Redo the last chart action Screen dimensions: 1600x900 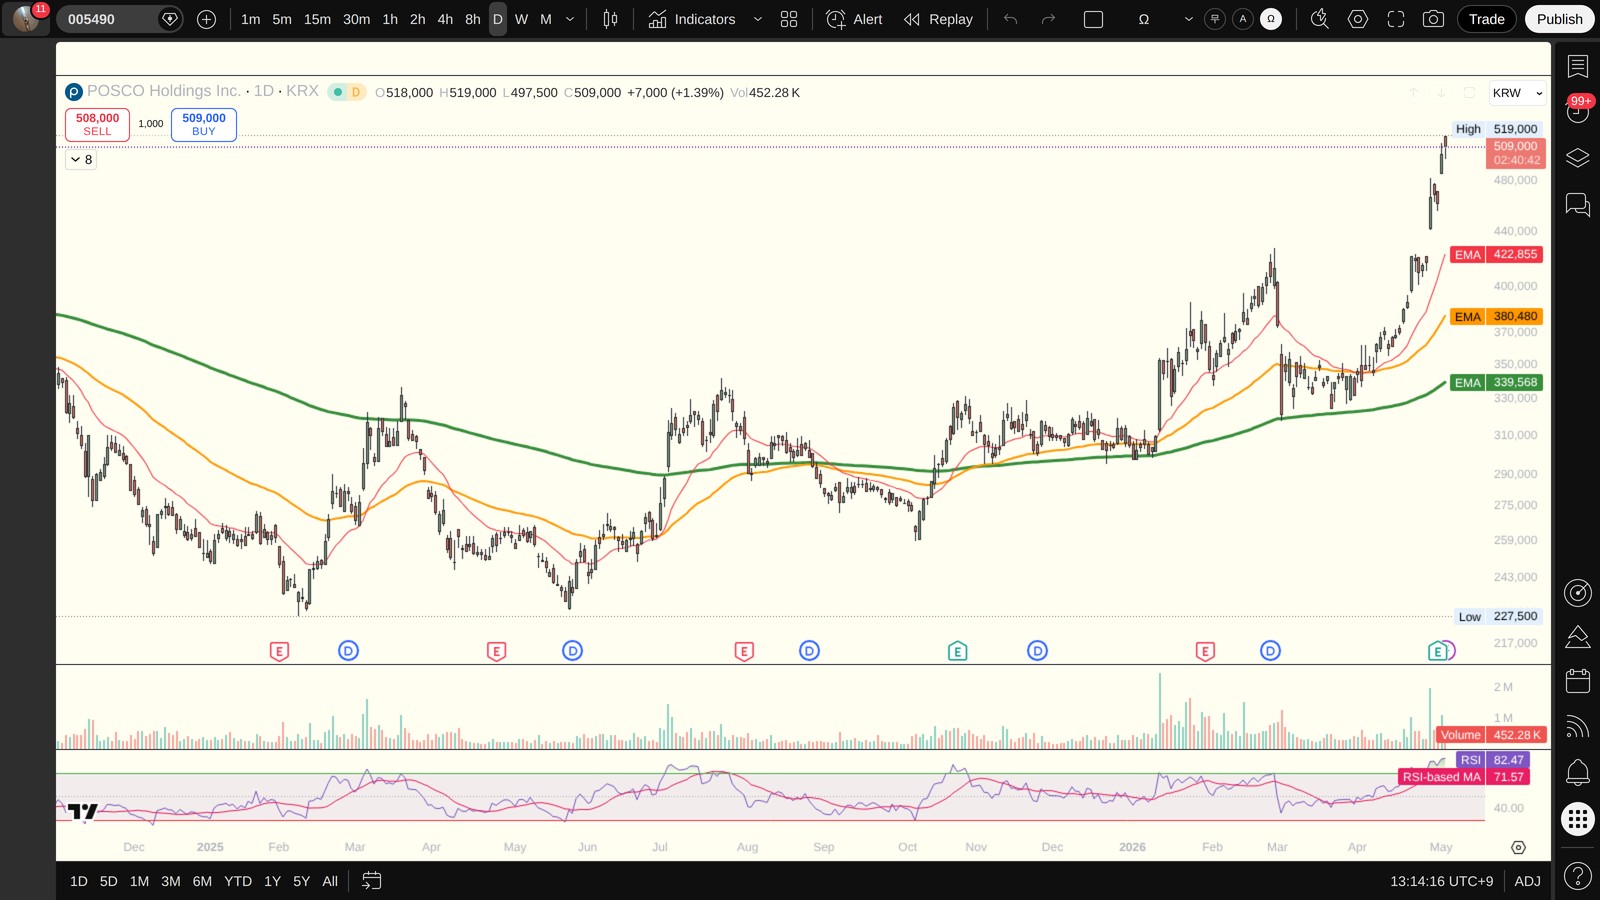click(1048, 19)
